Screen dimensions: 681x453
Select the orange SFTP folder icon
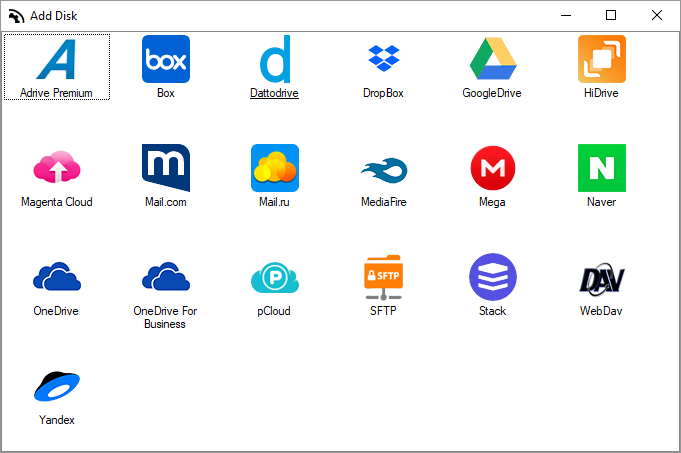pos(384,277)
